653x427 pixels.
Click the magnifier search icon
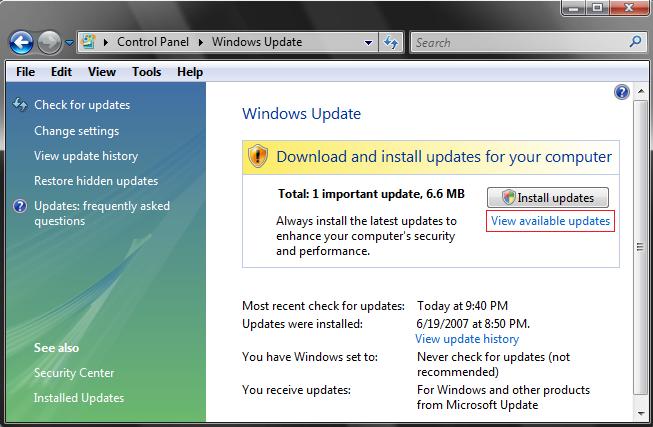[636, 41]
